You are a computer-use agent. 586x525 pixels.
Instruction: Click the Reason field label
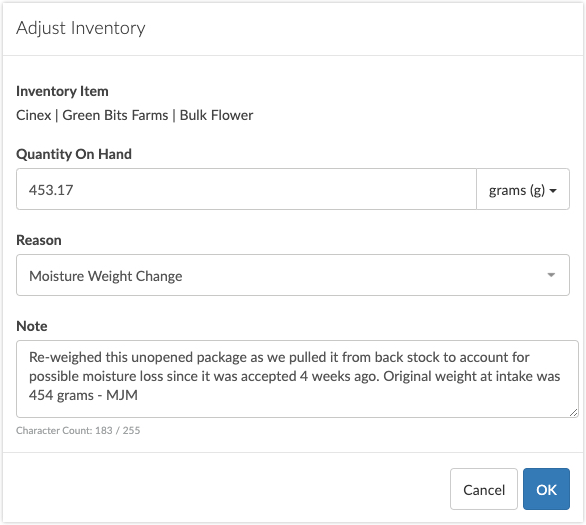click(x=39, y=240)
